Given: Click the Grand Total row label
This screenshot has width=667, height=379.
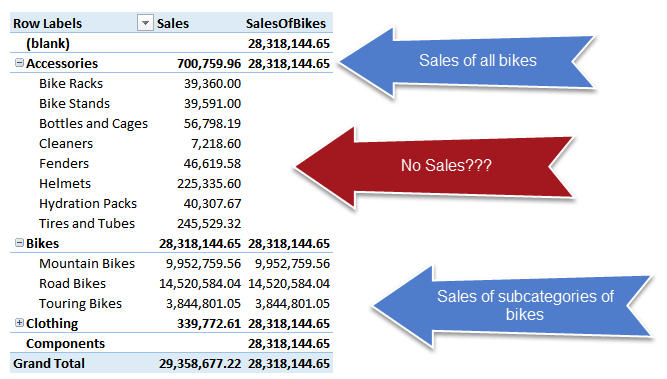Looking at the screenshot, I should click(x=49, y=363).
